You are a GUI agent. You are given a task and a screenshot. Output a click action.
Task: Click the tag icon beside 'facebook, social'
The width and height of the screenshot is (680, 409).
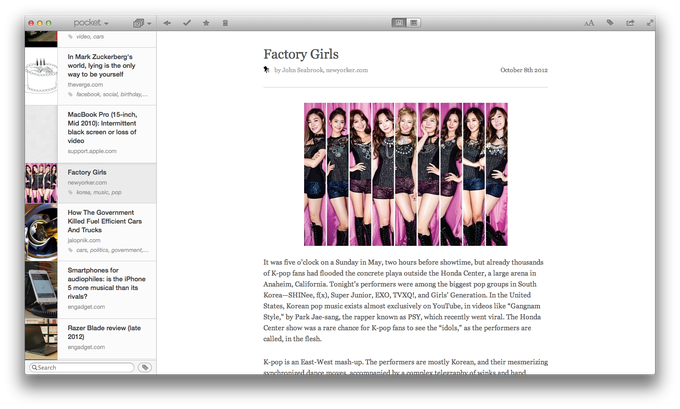(x=70, y=94)
